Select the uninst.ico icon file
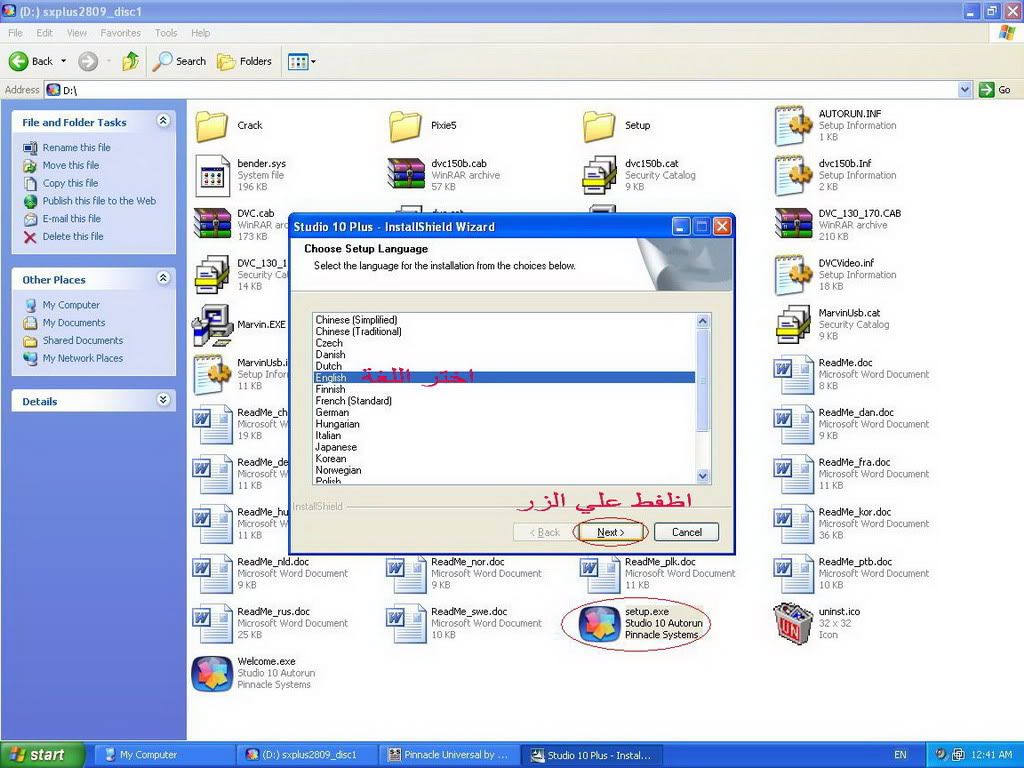1024x768 pixels. (793, 623)
